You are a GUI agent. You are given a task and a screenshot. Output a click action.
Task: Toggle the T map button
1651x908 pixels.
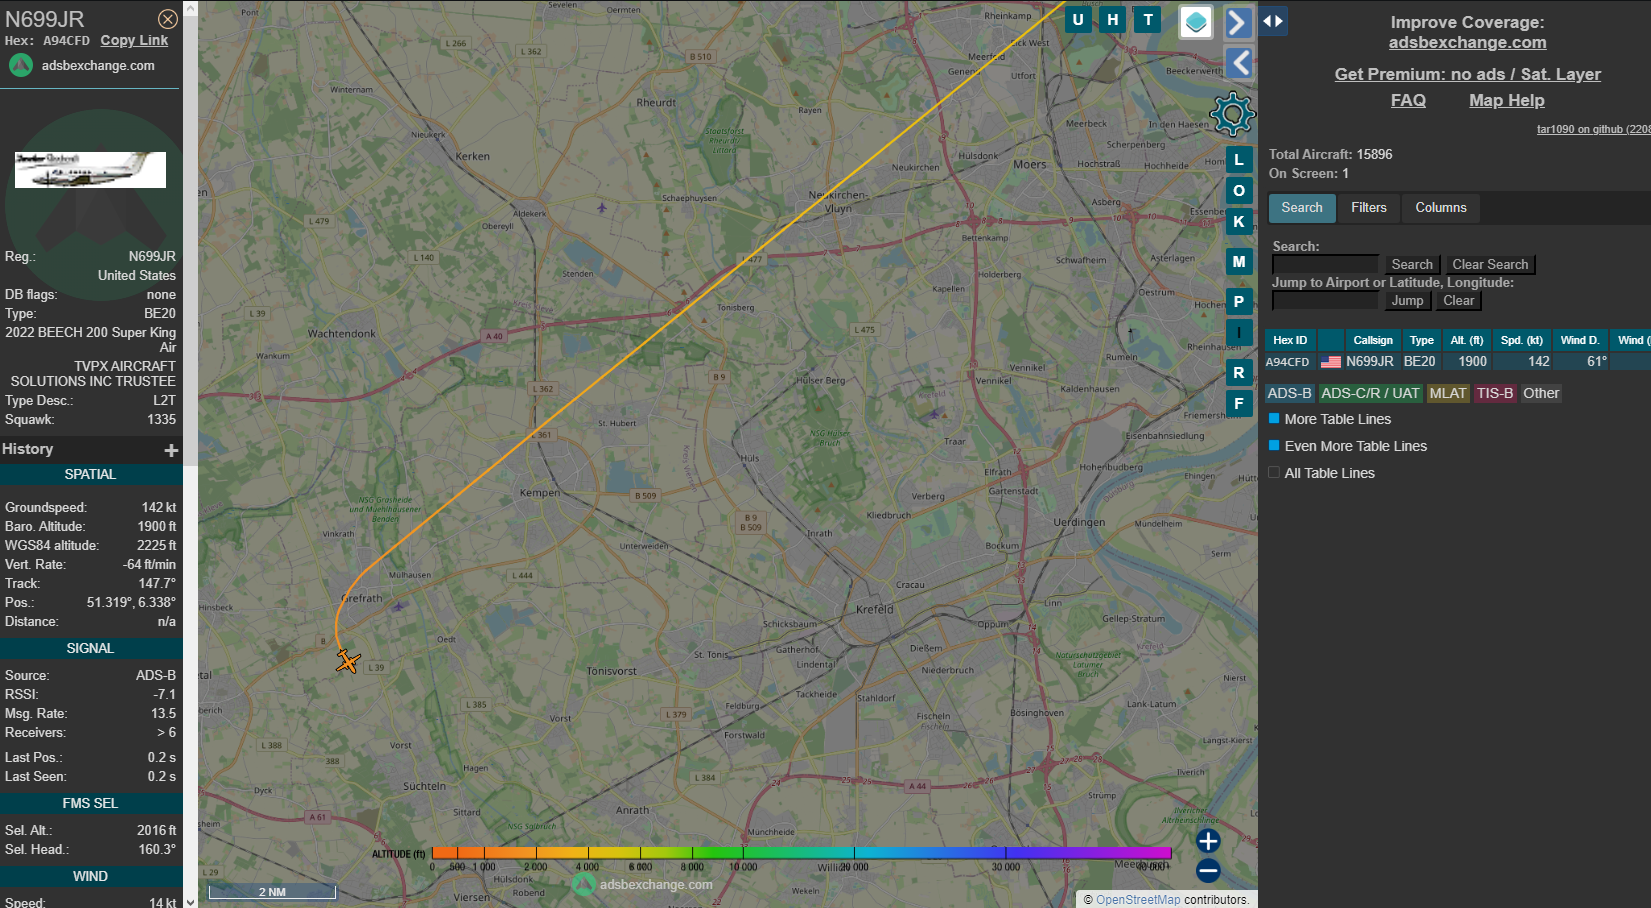click(x=1148, y=19)
